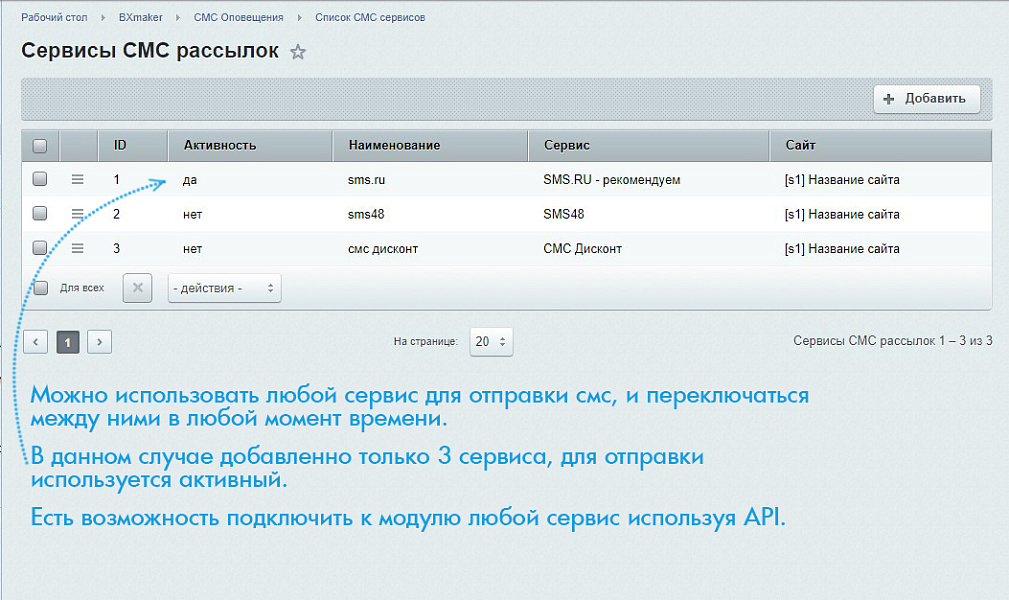Image resolution: width=1009 pixels, height=600 pixels.
Task: Click the favorite star next to page title
Action: click(297, 51)
